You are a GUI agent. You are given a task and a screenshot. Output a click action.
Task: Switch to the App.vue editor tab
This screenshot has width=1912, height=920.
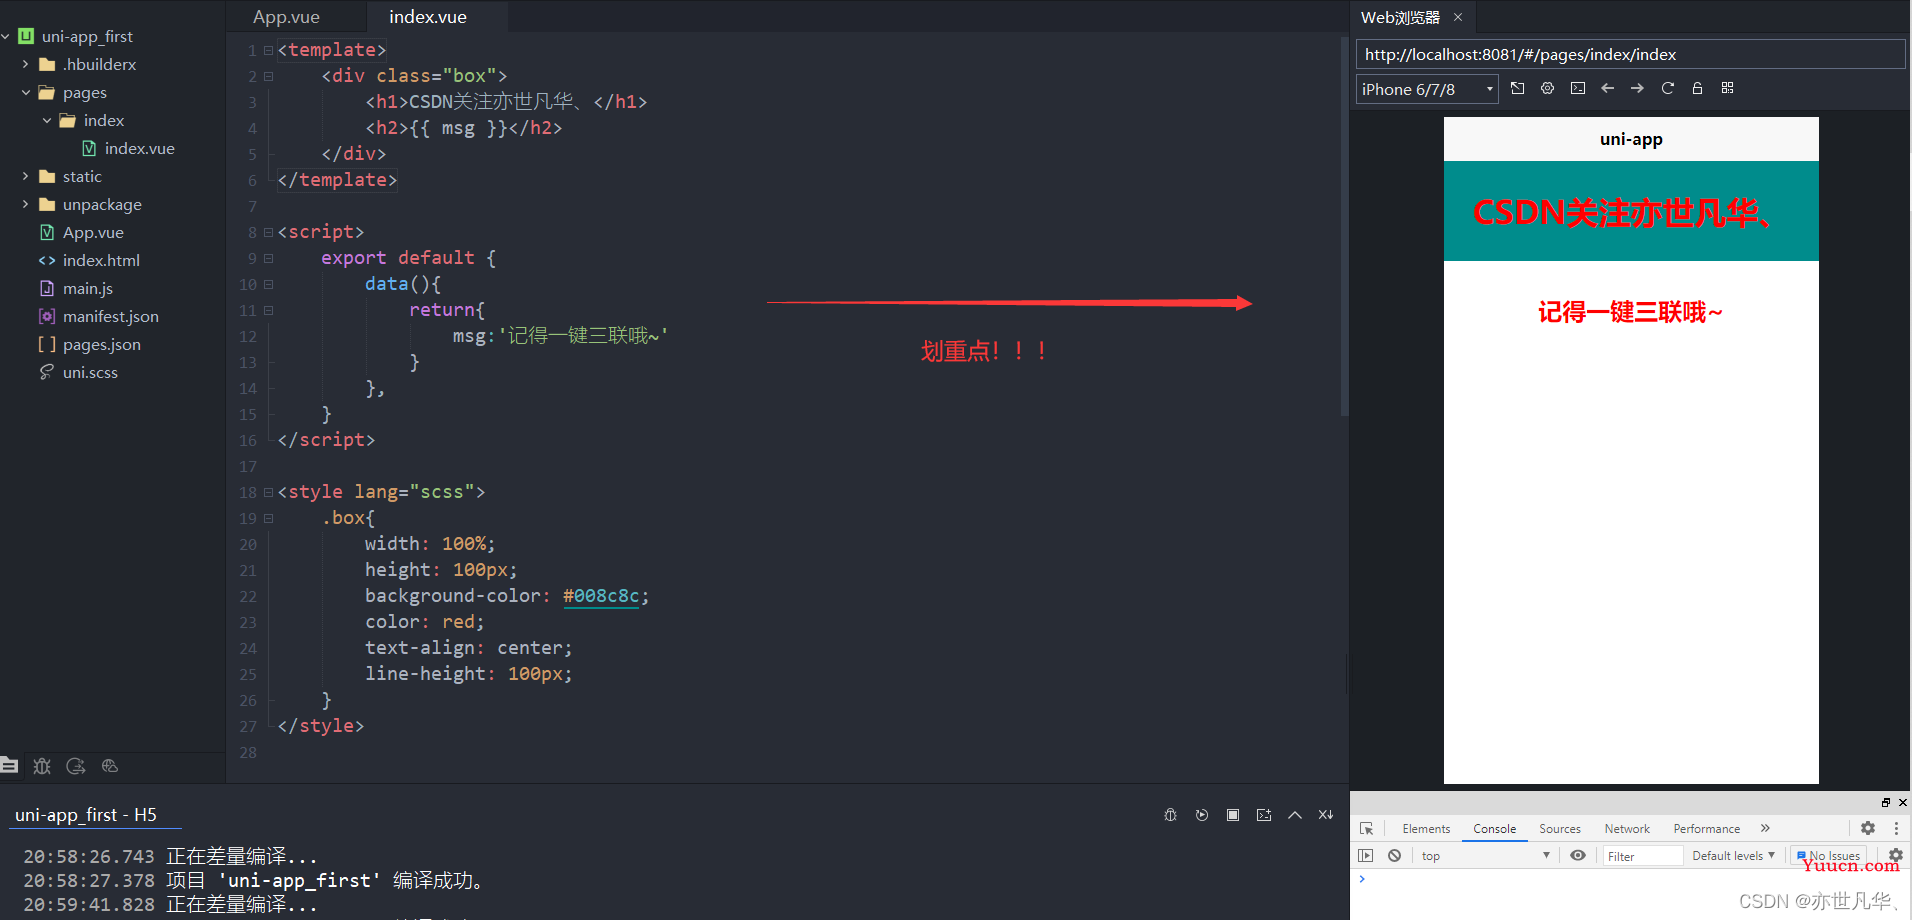[286, 17]
